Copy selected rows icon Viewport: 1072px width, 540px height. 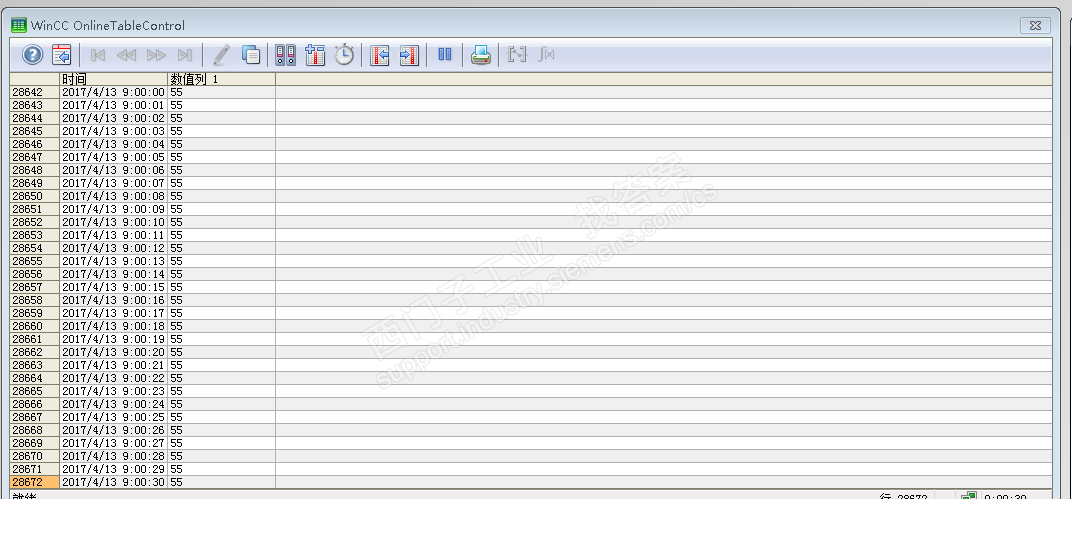(251, 55)
